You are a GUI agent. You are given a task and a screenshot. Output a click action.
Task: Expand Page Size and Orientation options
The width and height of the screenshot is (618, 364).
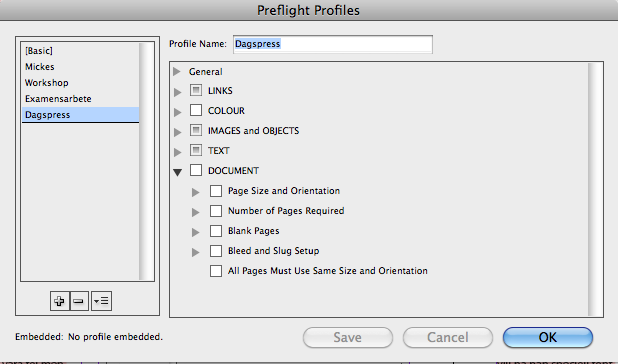[195, 192]
